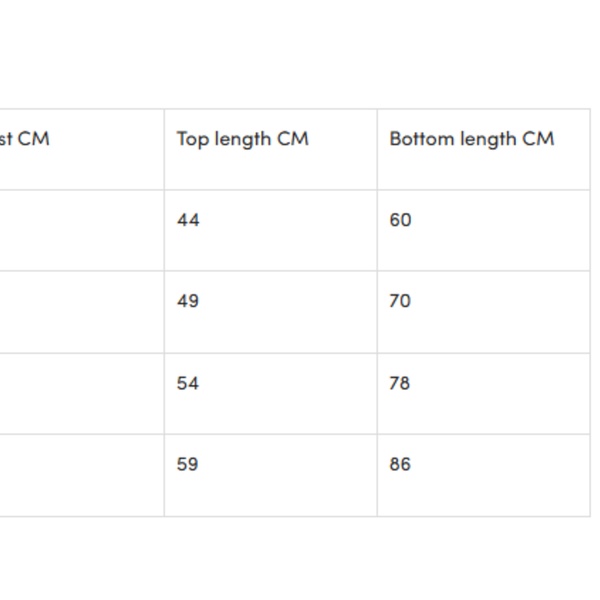Click the "Top length CM" column header
The image size is (600, 600).
[x=242, y=139]
